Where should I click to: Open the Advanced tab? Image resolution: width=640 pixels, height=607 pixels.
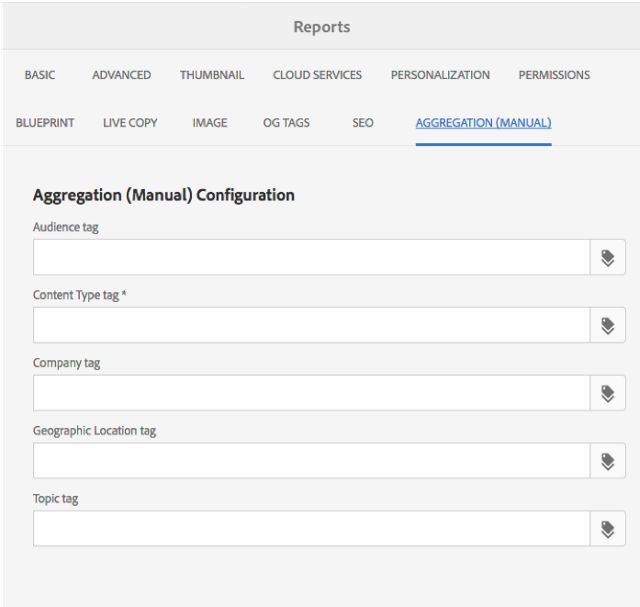121,75
